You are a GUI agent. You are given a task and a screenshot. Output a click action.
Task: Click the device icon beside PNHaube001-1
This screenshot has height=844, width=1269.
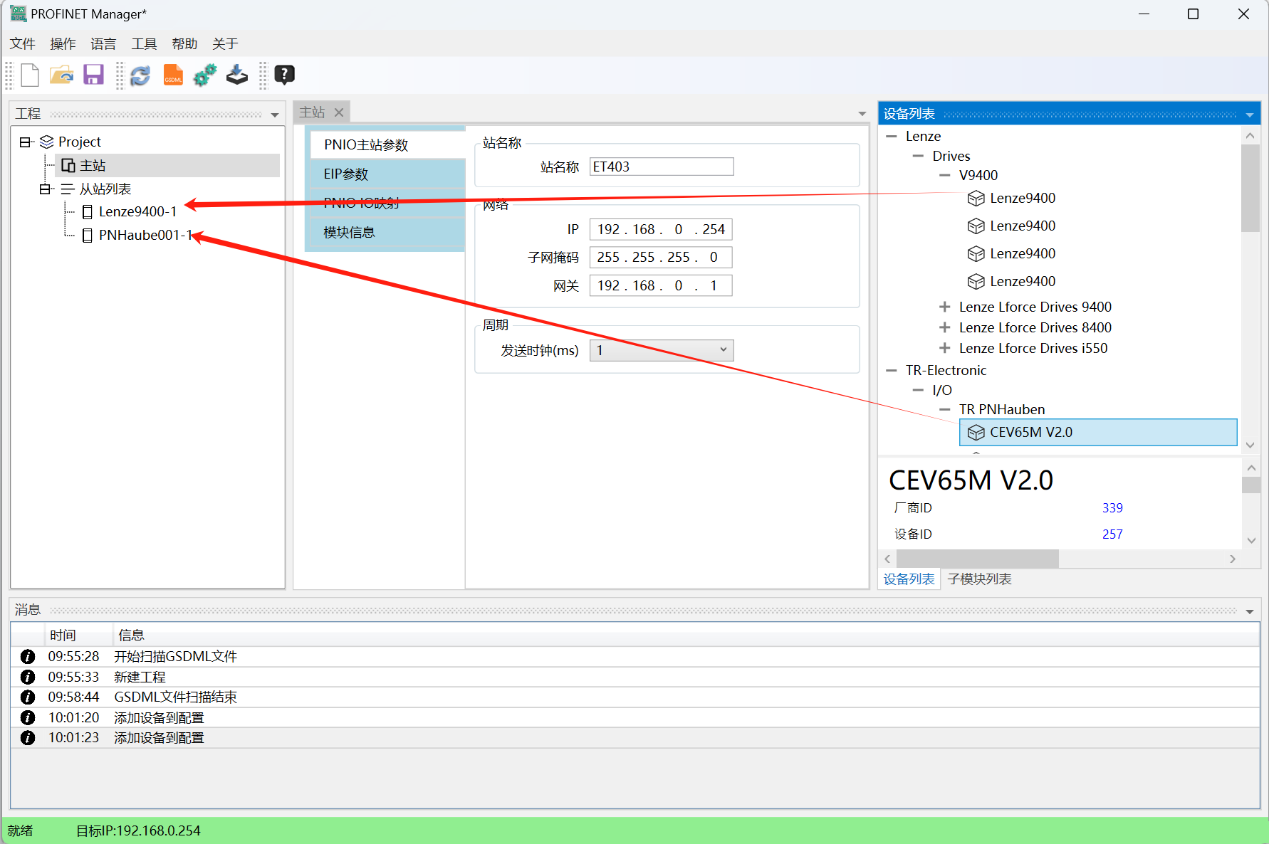[87, 236]
